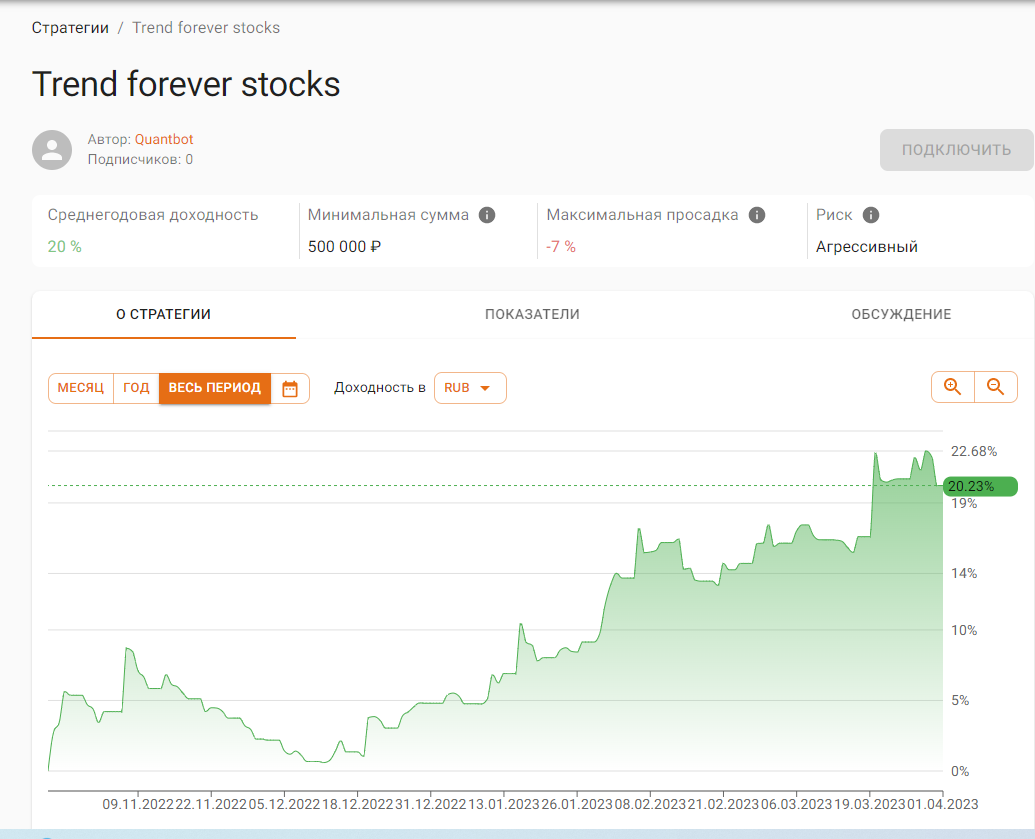This screenshot has width=1035, height=839.
Task: Click the 21.02.2023 date label
Action: [x=723, y=805]
